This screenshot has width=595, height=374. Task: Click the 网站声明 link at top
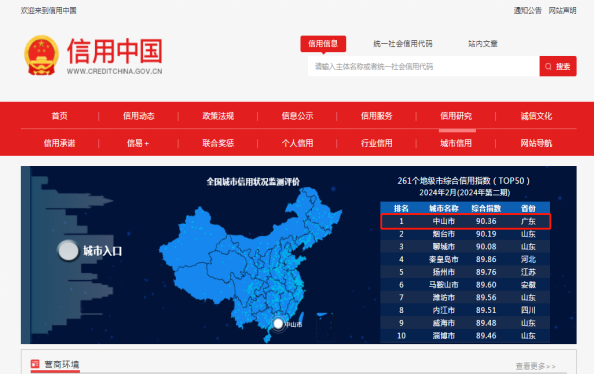[x=562, y=11]
